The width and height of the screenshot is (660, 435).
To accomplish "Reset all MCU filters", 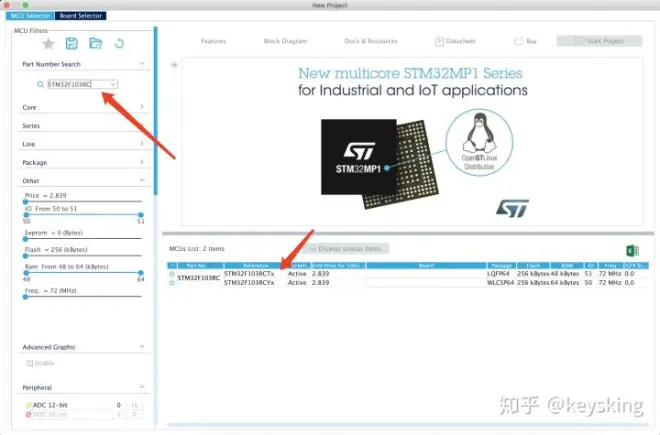I will [x=119, y=43].
